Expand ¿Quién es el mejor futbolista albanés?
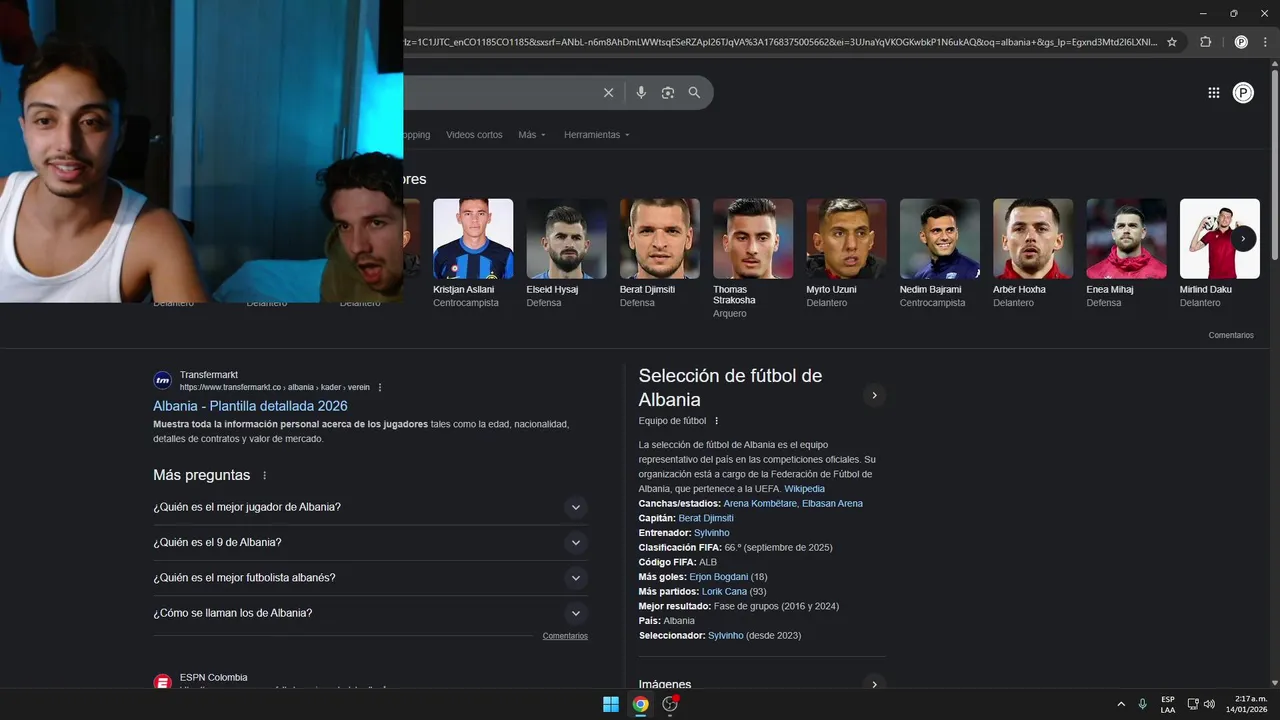Image resolution: width=1280 pixels, height=720 pixels. tap(370, 578)
